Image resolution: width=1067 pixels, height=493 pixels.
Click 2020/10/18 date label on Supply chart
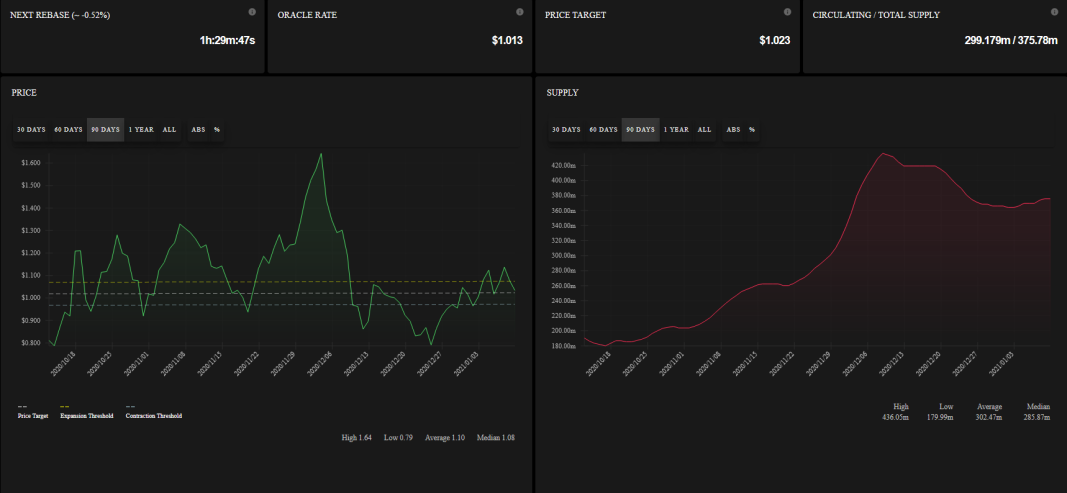click(600, 364)
